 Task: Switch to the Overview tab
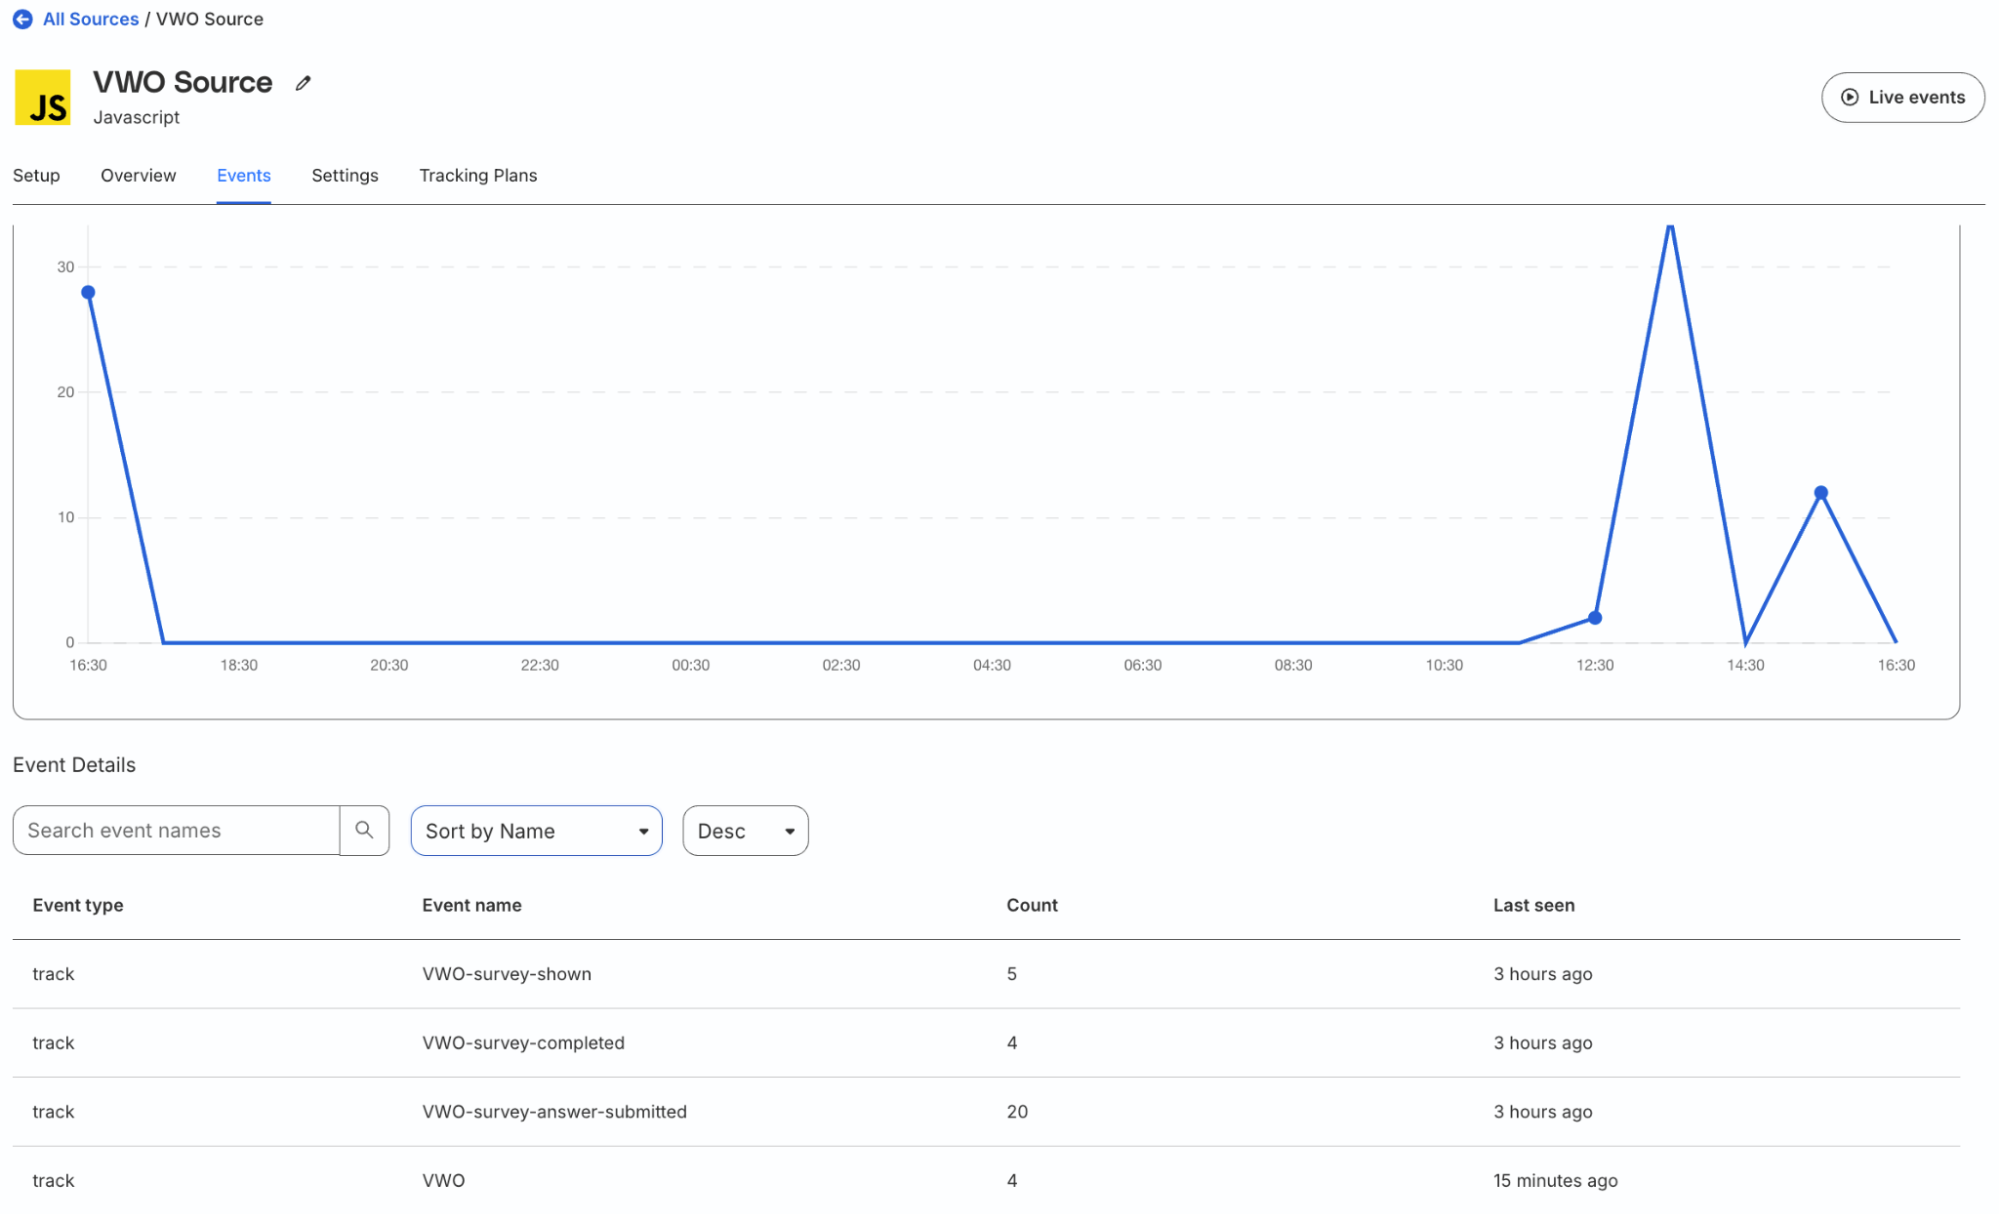coord(138,175)
